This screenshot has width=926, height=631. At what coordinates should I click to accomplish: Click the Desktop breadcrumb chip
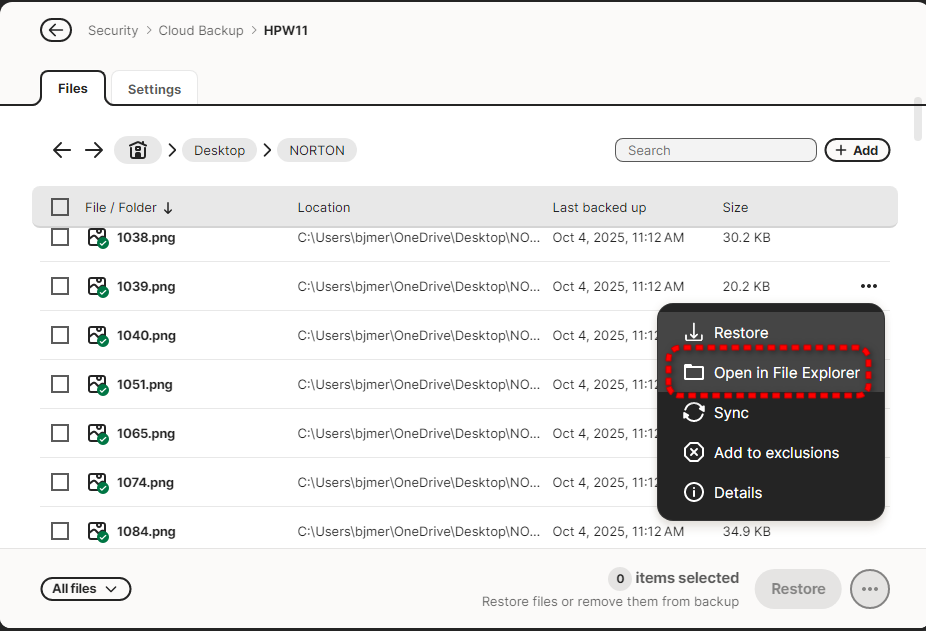pos(219,150)
